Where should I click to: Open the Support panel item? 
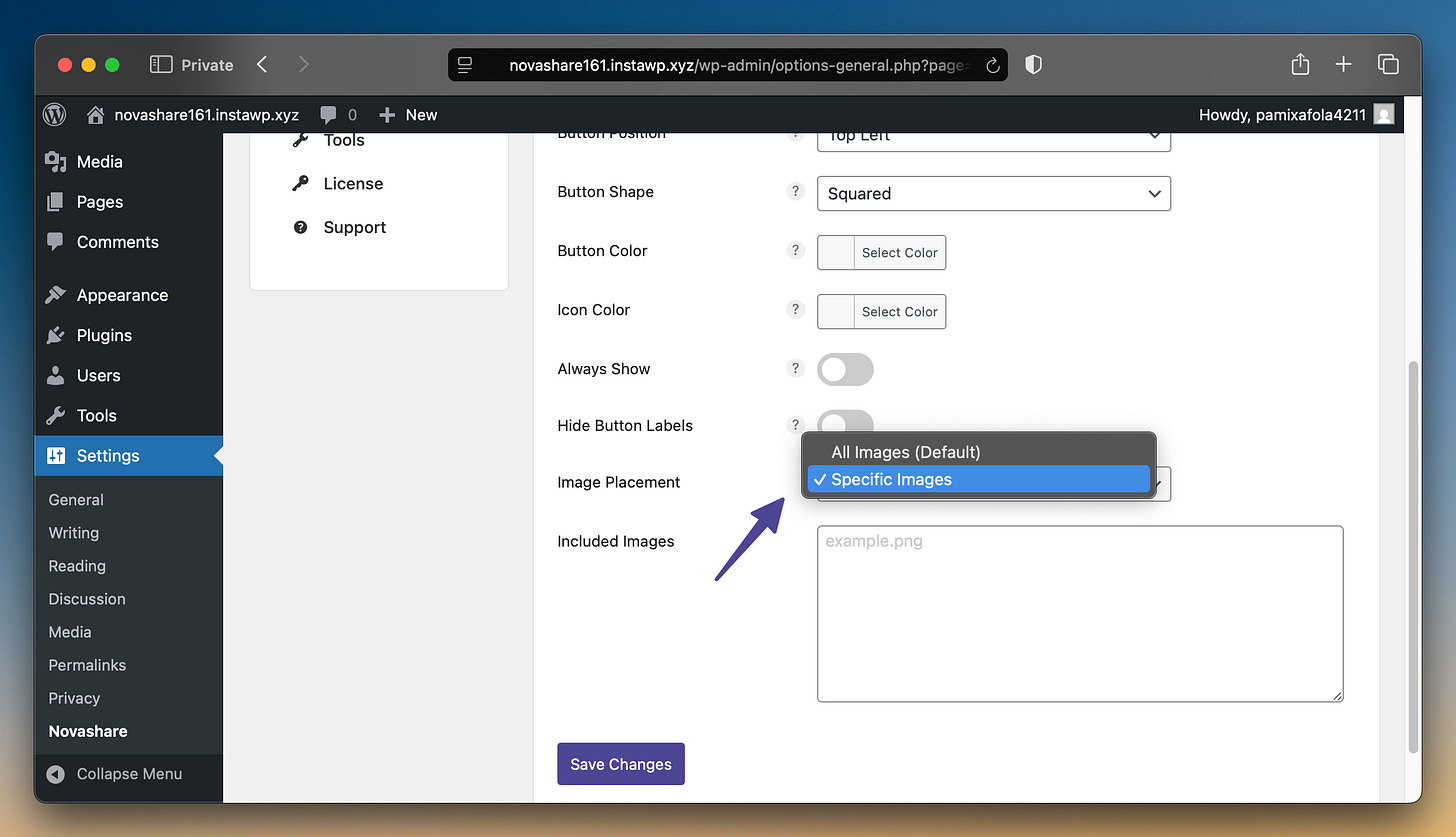354,228
